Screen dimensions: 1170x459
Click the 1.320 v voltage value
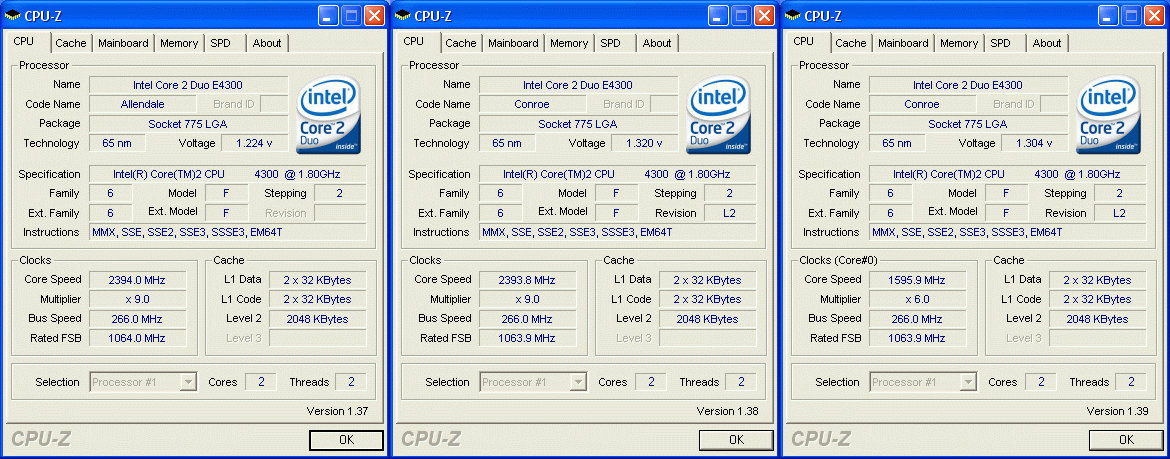coord(644,143)
